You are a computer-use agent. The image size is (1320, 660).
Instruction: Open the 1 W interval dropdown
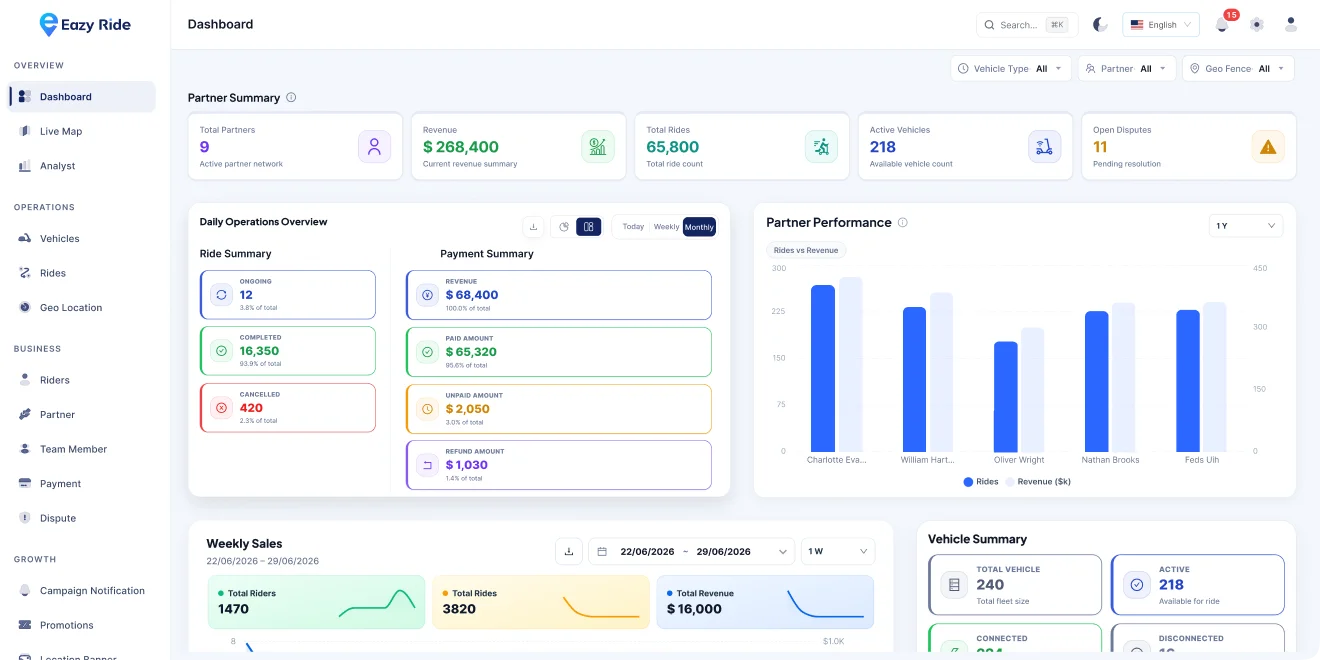838,551
